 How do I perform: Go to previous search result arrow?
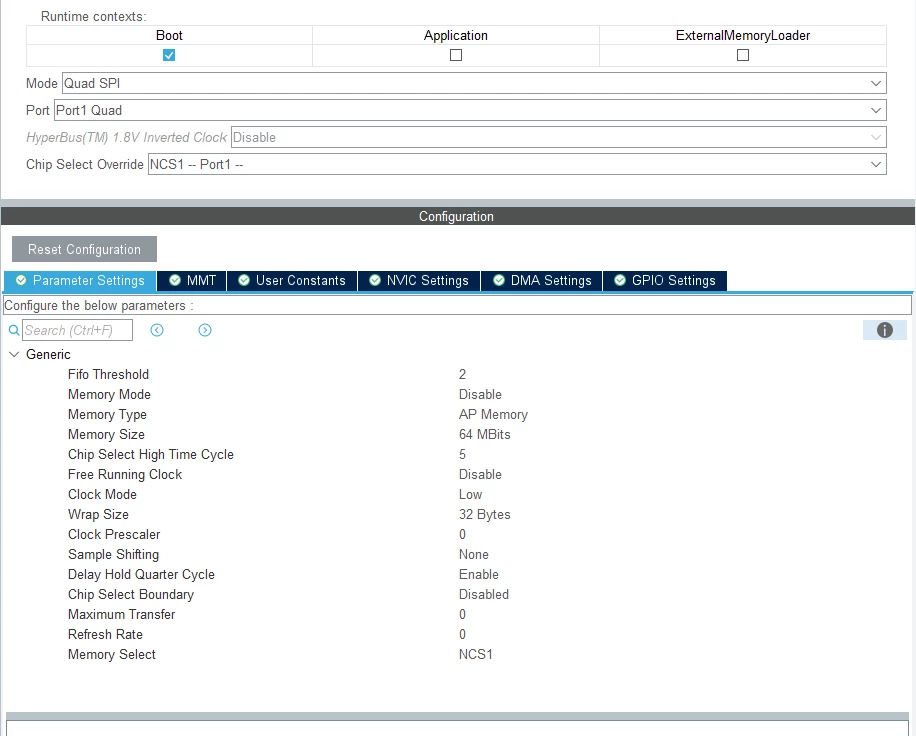coord(157,330)
